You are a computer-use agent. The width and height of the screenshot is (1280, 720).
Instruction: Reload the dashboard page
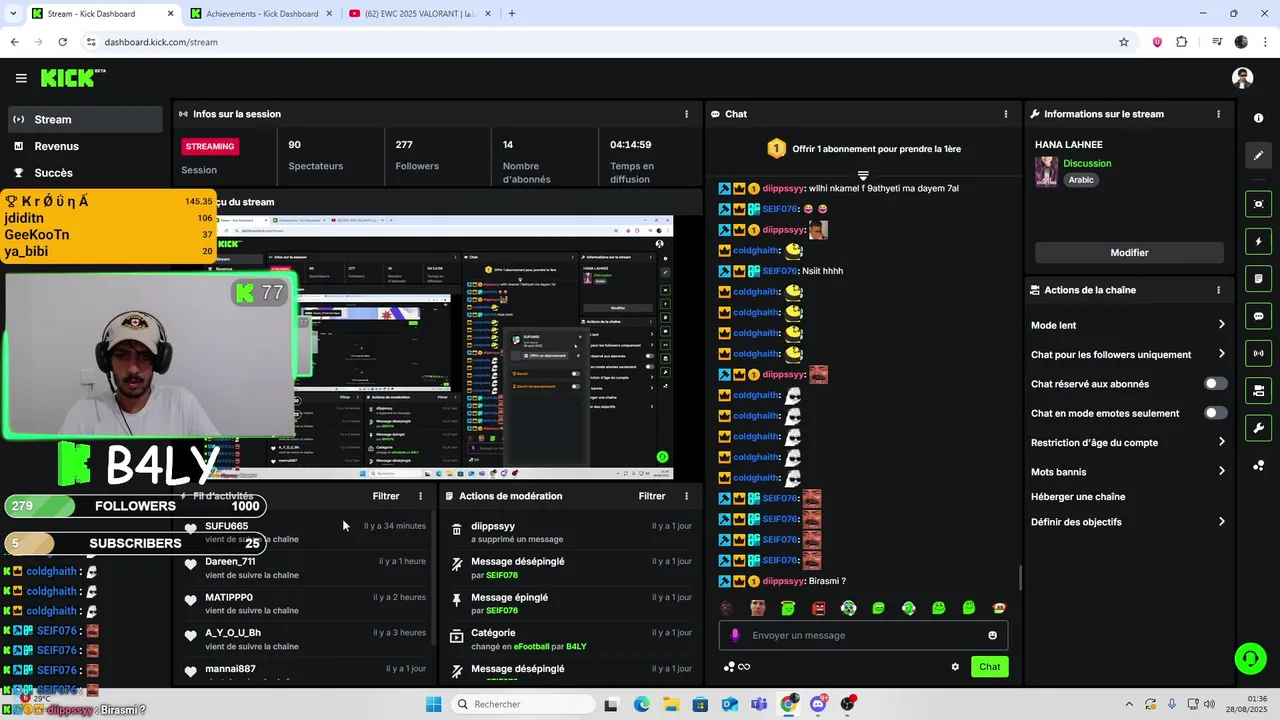click(x=62, y=42)
